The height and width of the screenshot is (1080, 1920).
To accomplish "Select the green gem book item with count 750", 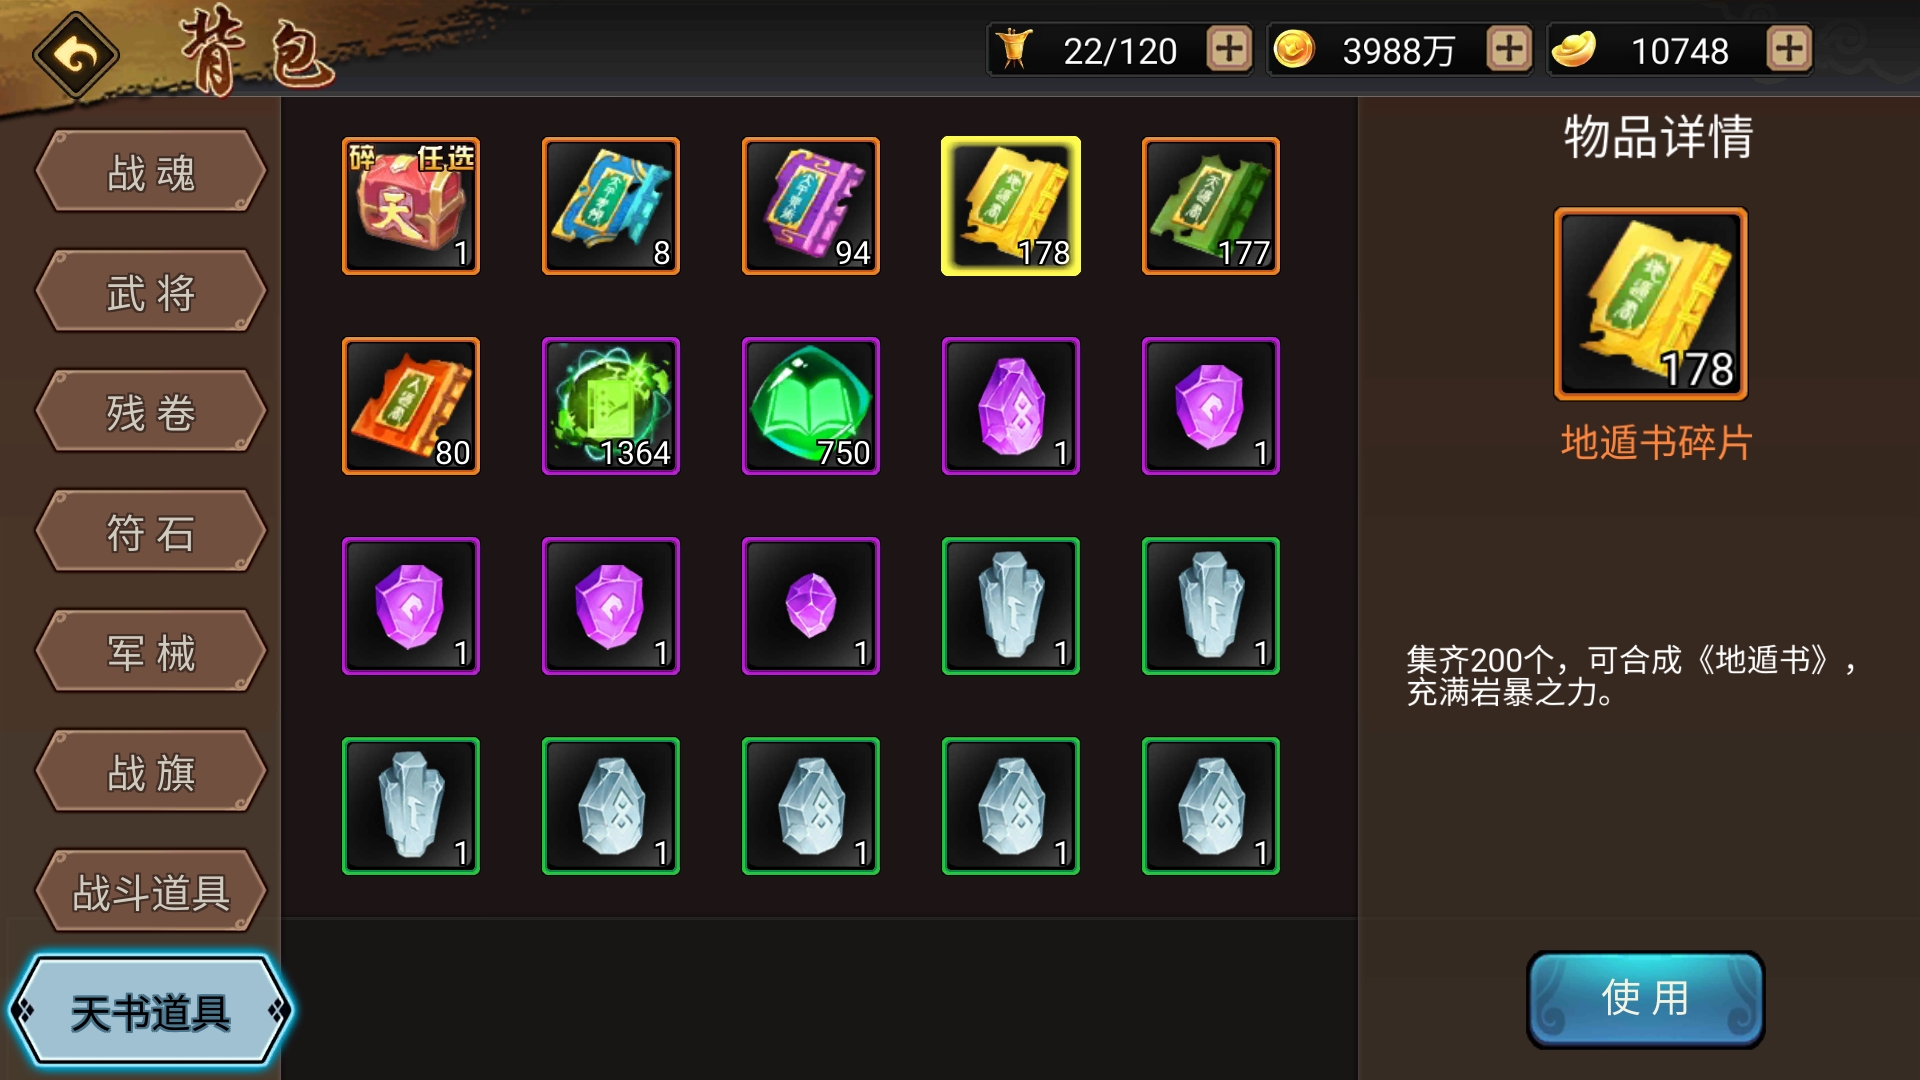I will point(811,406).
